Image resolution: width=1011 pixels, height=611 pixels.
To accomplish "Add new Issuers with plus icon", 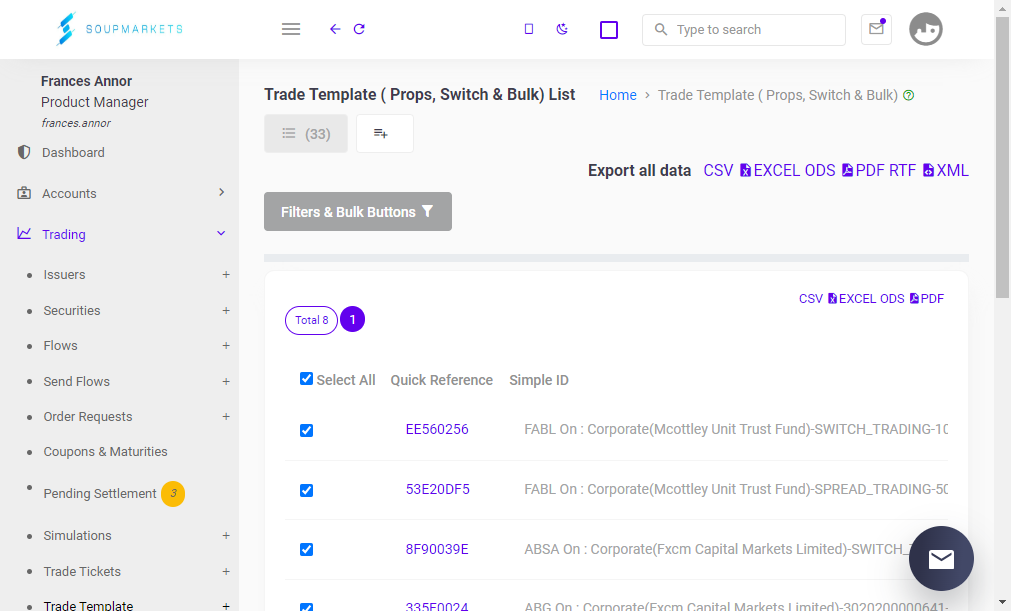I will 226,275.
